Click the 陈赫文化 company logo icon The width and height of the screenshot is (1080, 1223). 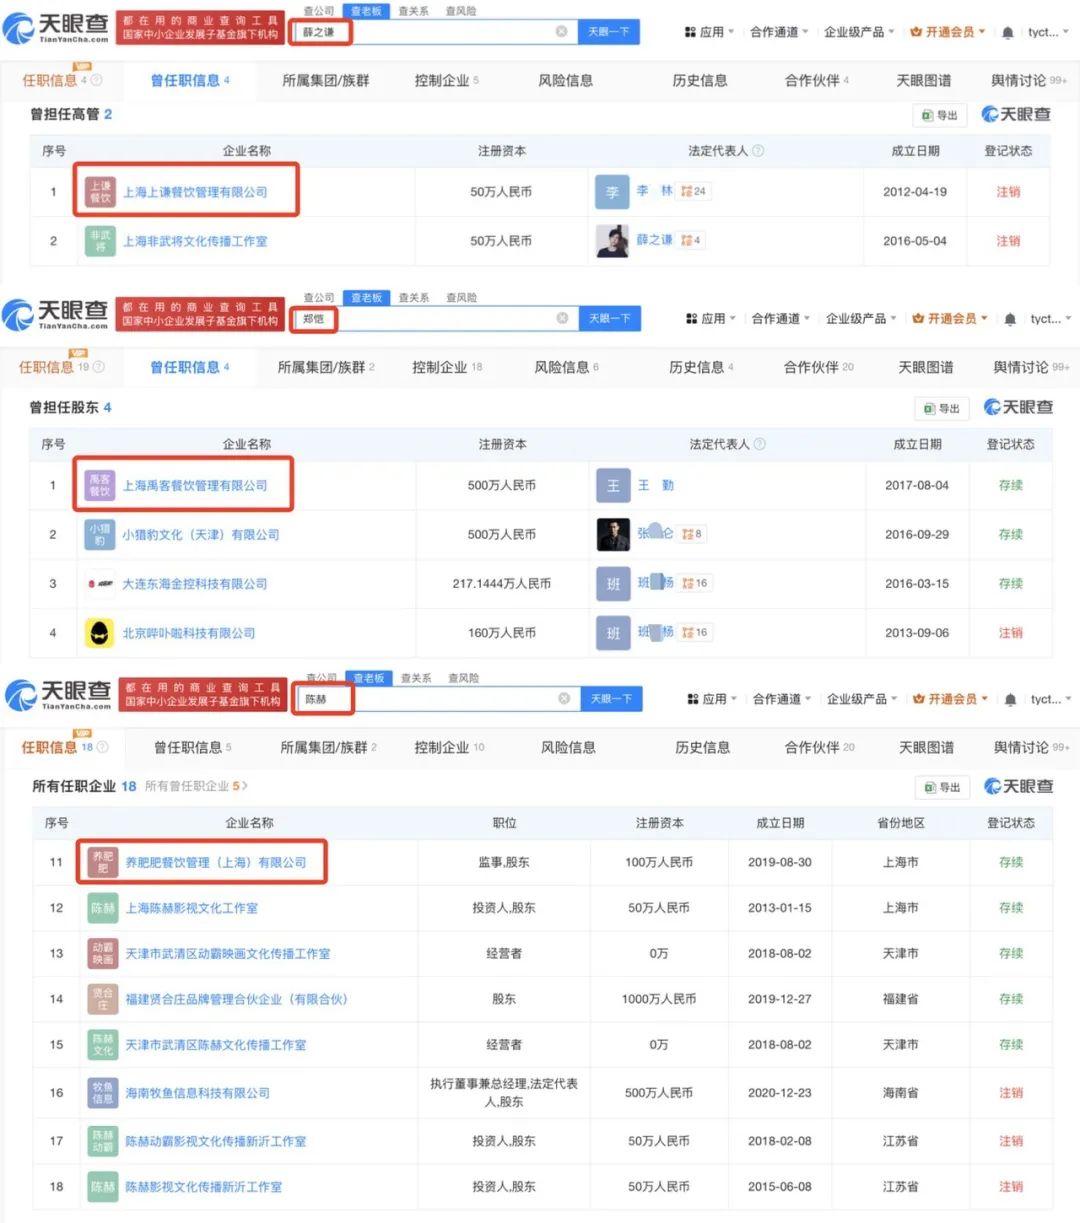pyautogui.click(x=103, y=1045)
